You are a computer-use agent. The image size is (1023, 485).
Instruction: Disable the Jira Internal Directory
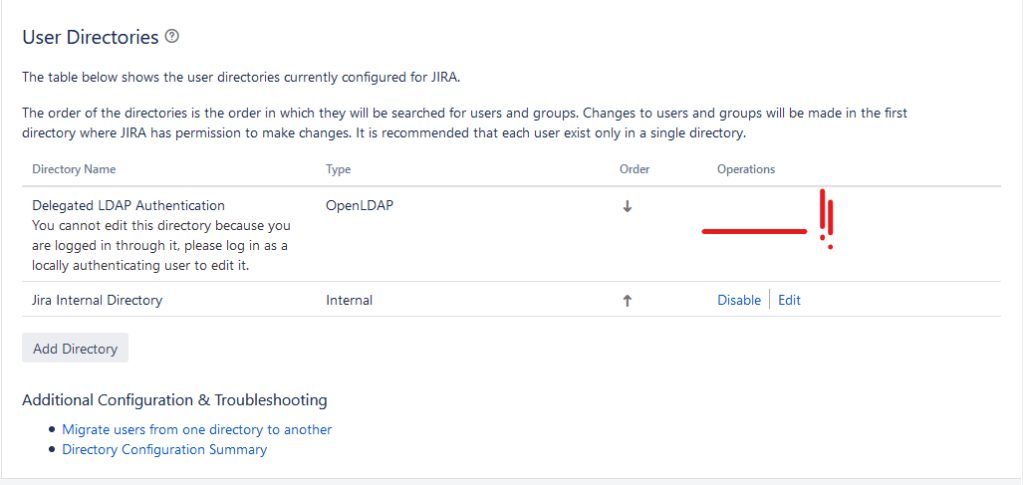click(738, 300)
